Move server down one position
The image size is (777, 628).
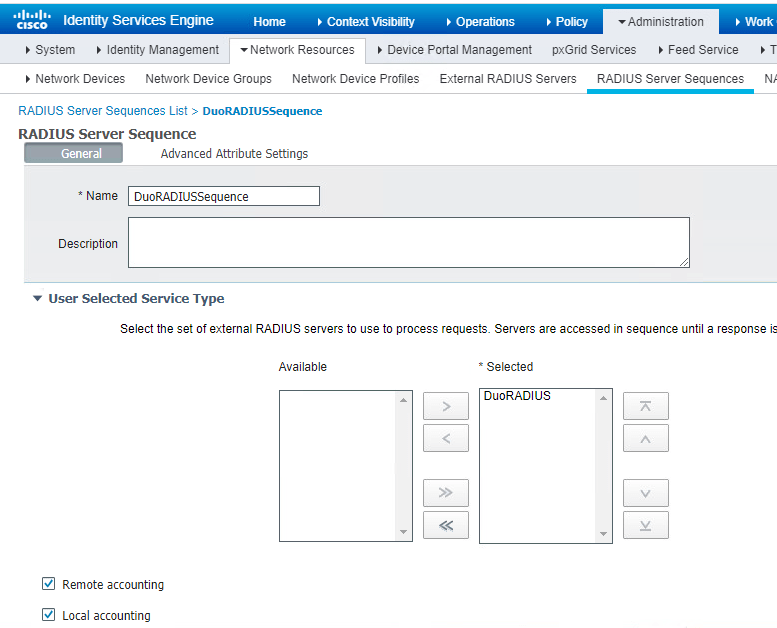645,493
